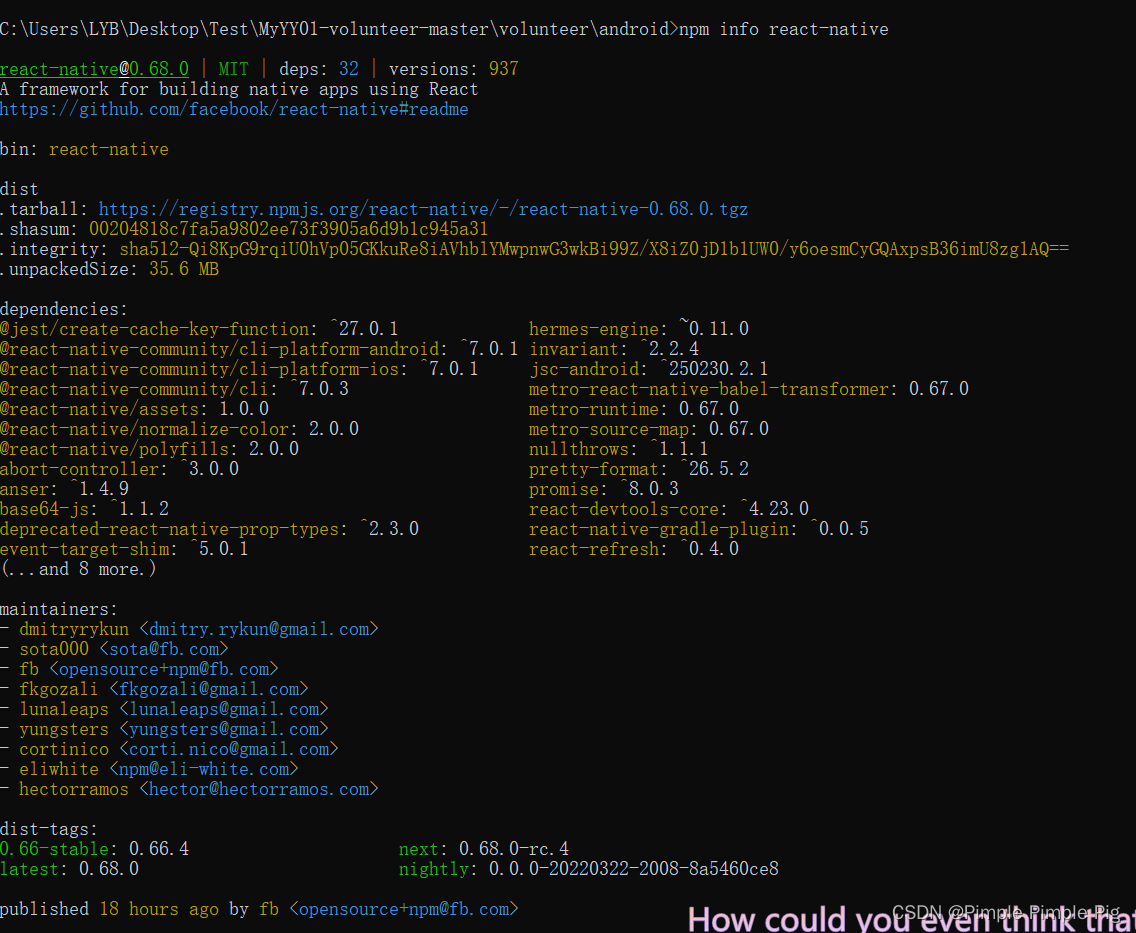Click the deps count 32

348,70
